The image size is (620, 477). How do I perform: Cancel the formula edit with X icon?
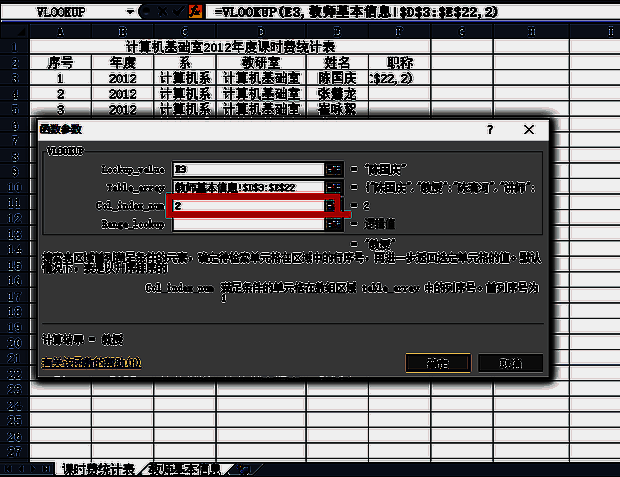point(162,12)
